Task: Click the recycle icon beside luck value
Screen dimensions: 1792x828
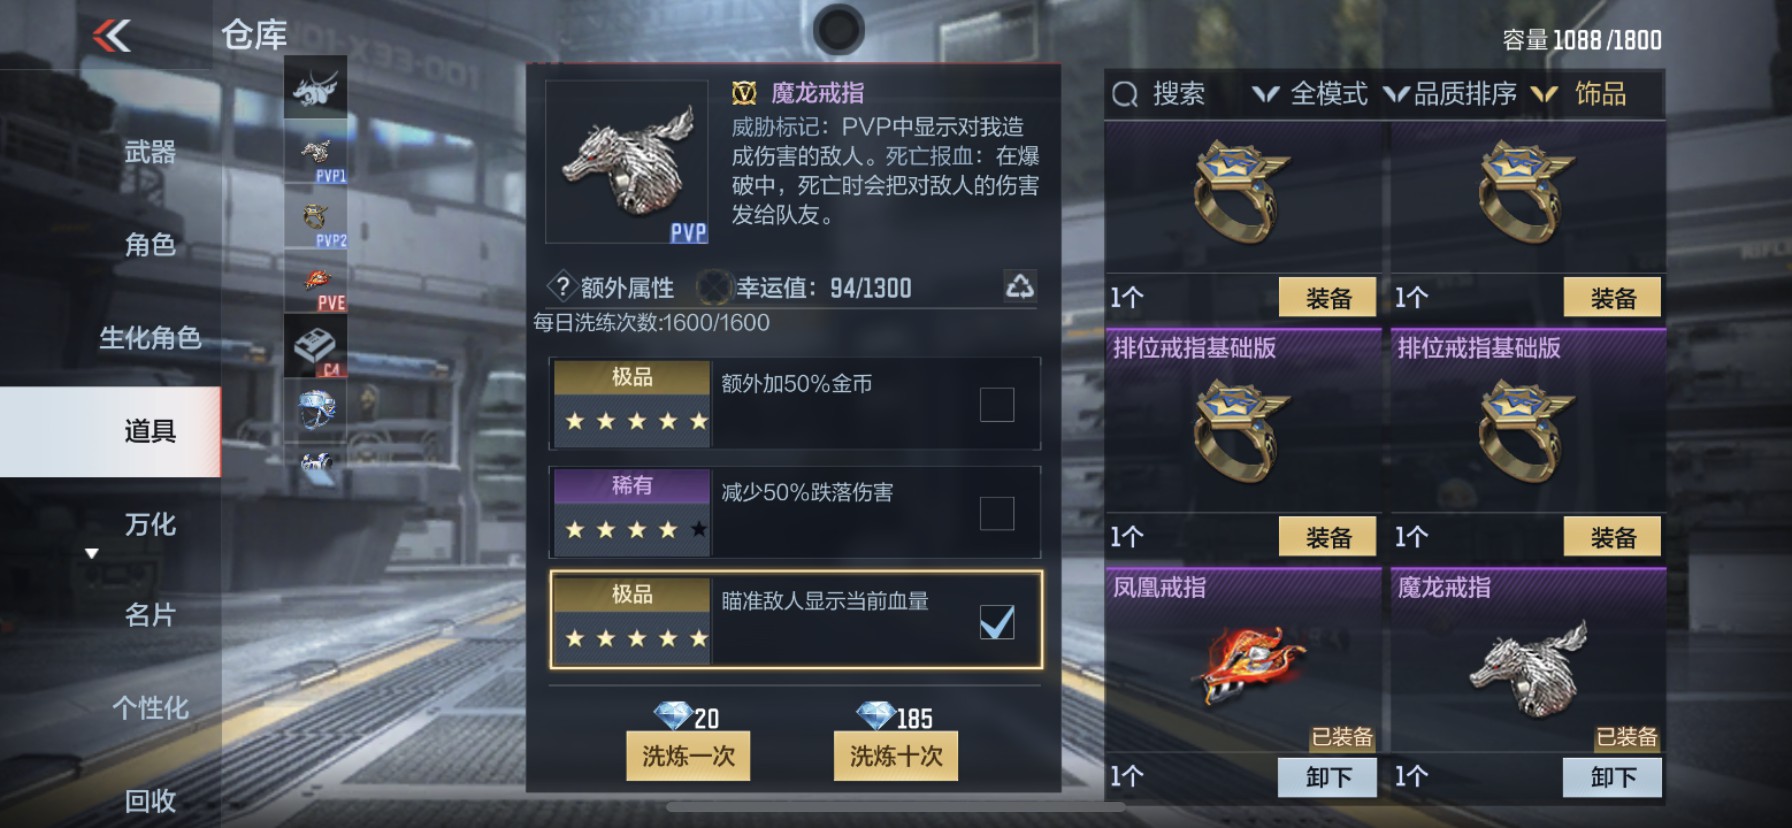Action: click(1019, 287)
